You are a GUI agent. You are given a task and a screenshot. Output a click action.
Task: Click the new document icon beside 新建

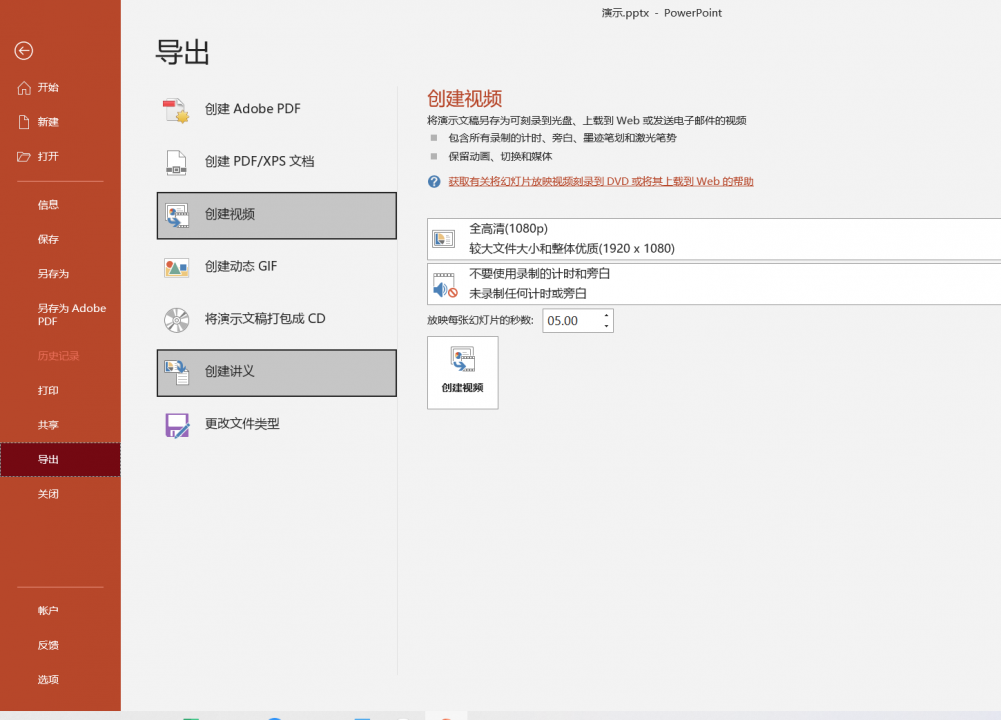(x=24, y=122)
